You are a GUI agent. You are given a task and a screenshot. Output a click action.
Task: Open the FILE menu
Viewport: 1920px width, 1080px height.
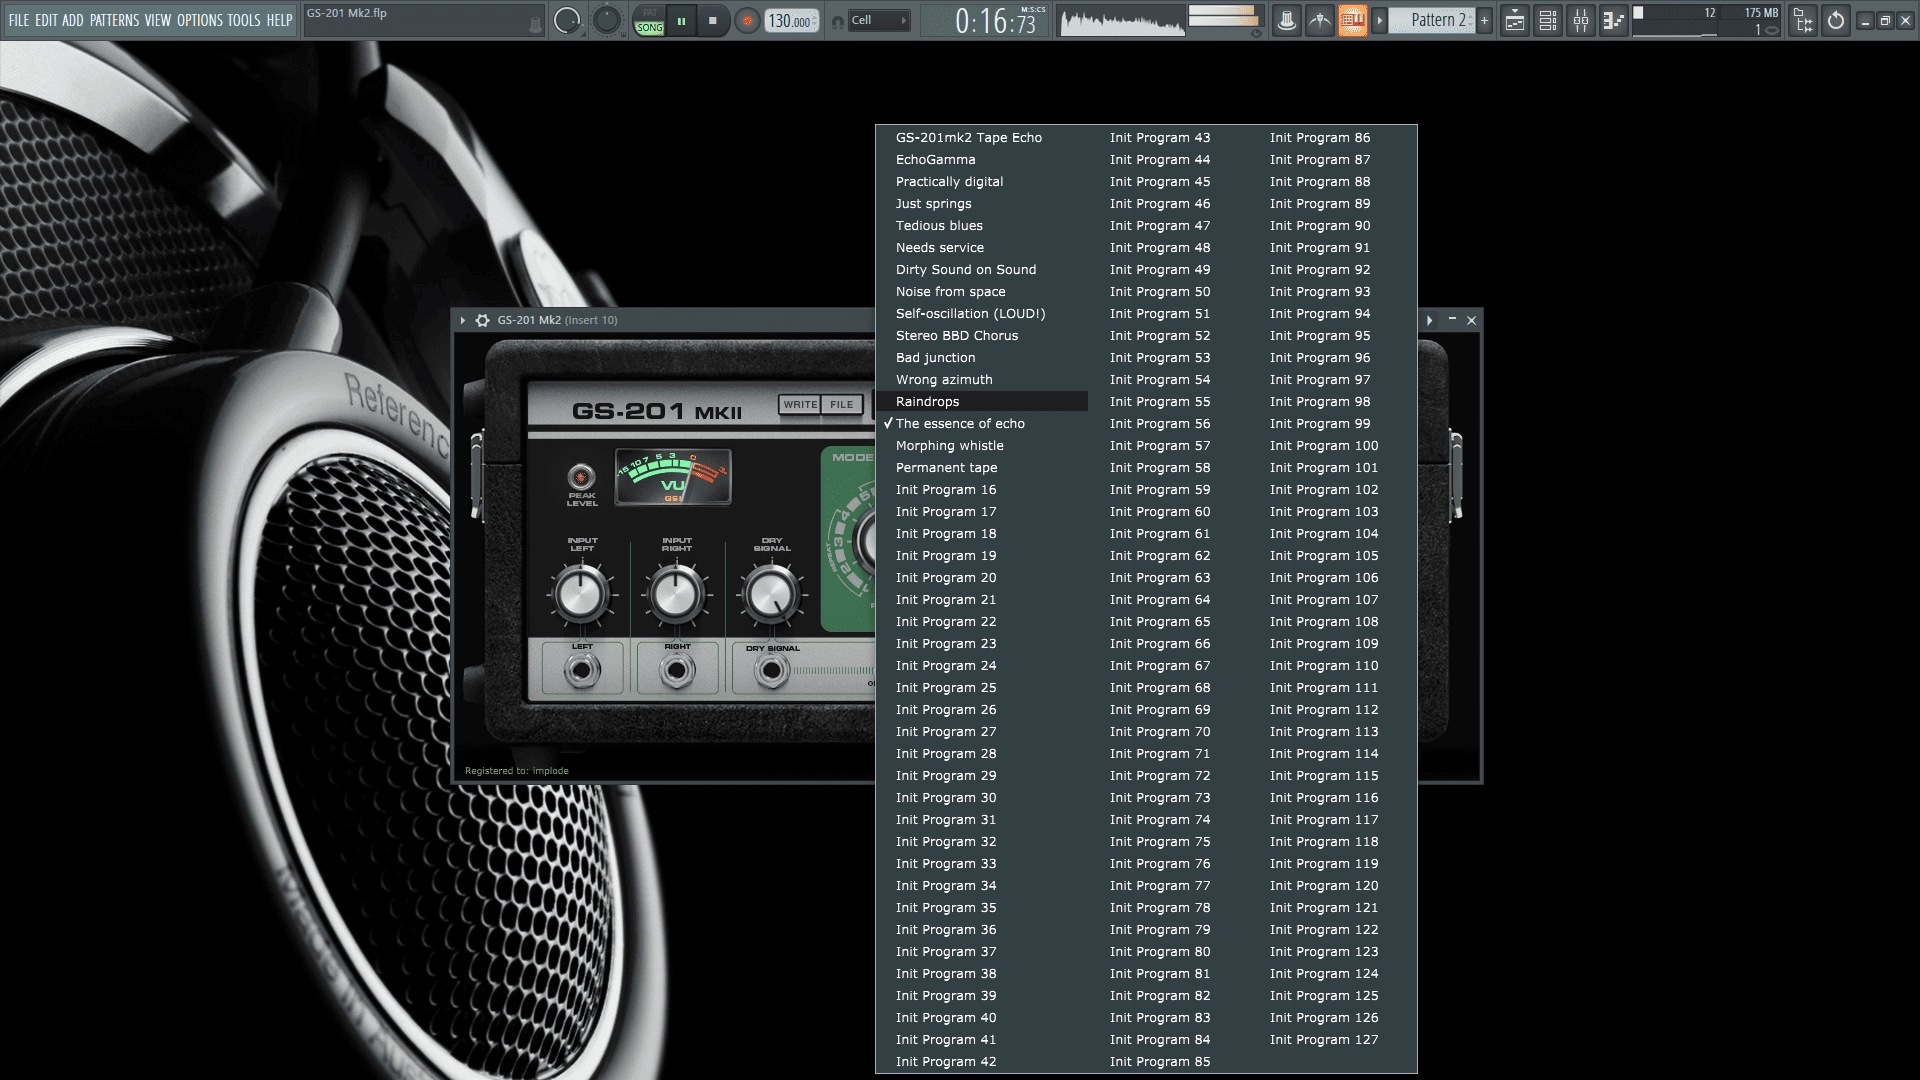[x=18, y=20]
